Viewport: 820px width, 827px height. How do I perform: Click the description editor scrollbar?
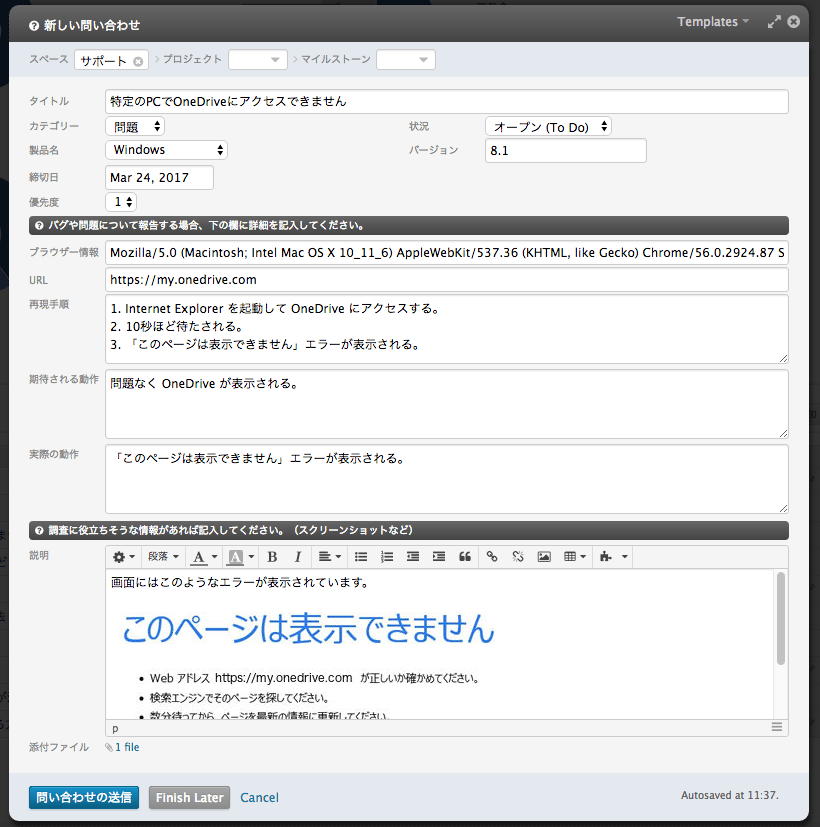(781, 618)
